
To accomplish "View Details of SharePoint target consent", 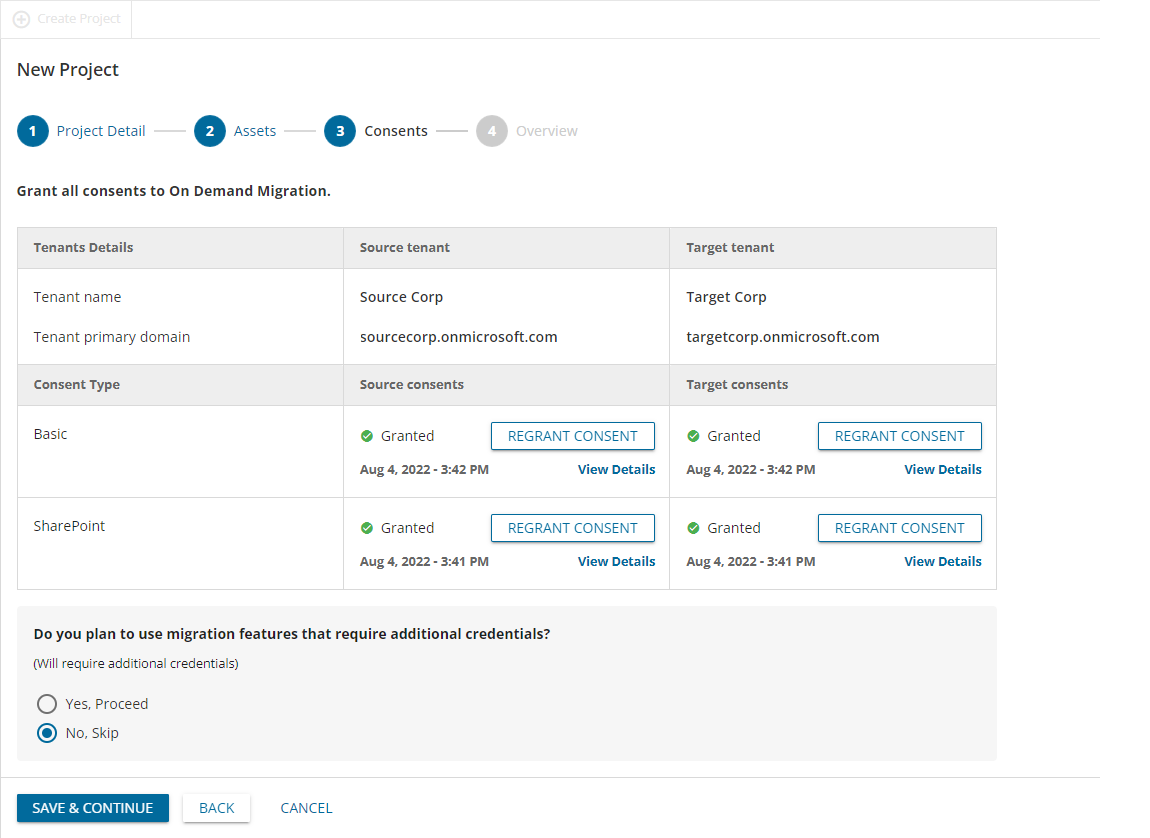I will pyautogui.click(x=943, y=562).
